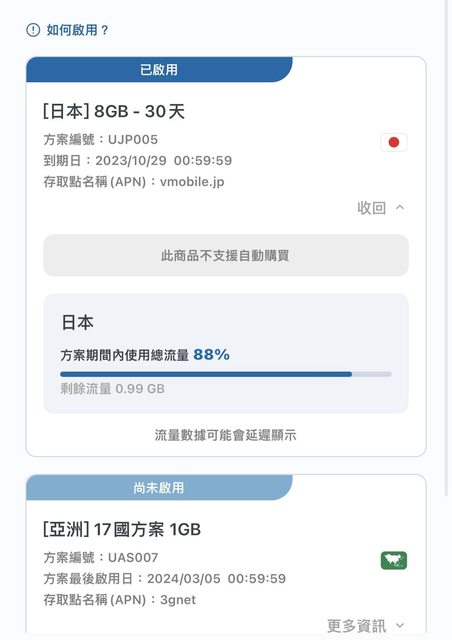Image resolution: width=452 pixels, height=640 pixels.
Task: Click the [亞洲] 17國方案 1GB plan title
Action: pos(122,529)
